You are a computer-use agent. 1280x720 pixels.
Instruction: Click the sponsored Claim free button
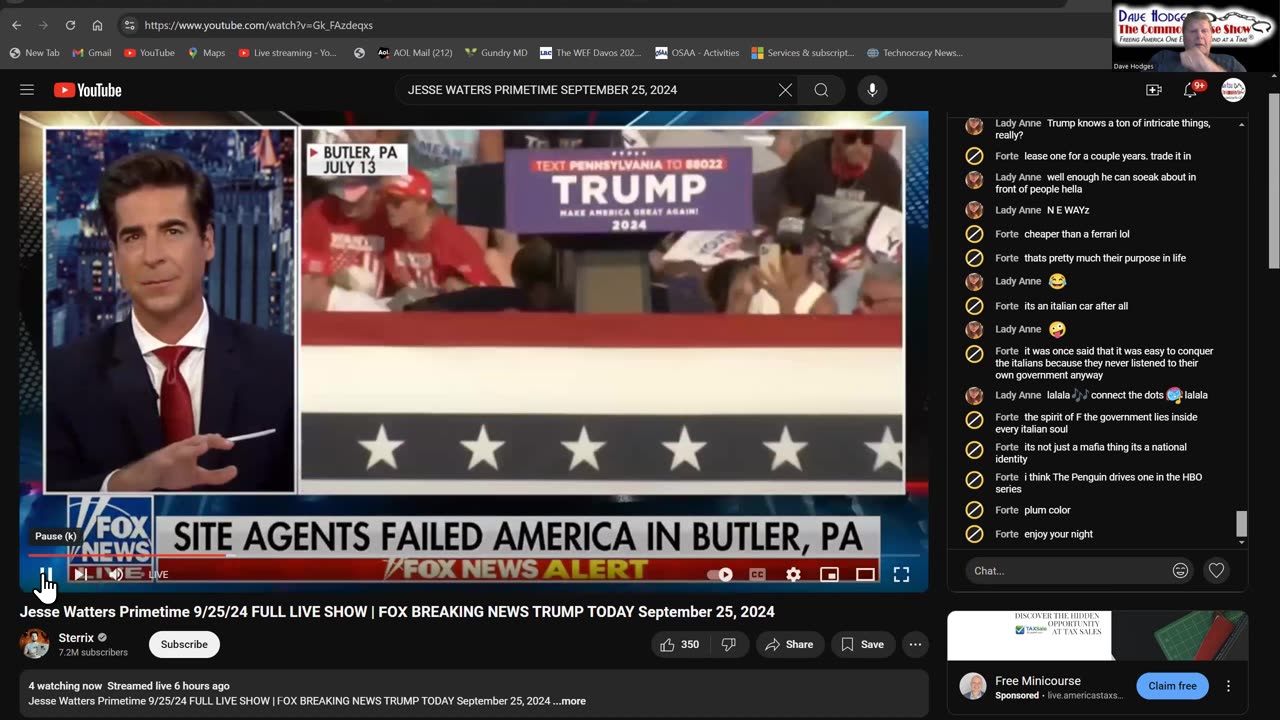1172,686
